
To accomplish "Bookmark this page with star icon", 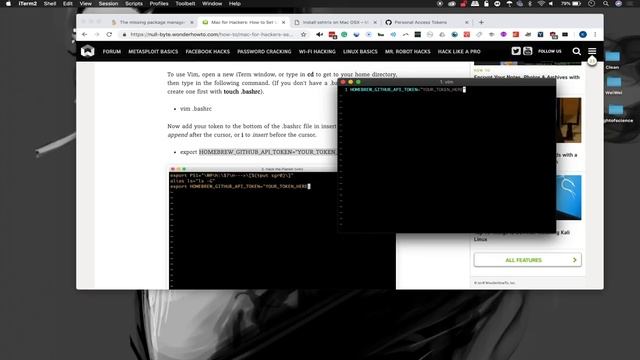I will pyautogui.click(x=303, y=35).
